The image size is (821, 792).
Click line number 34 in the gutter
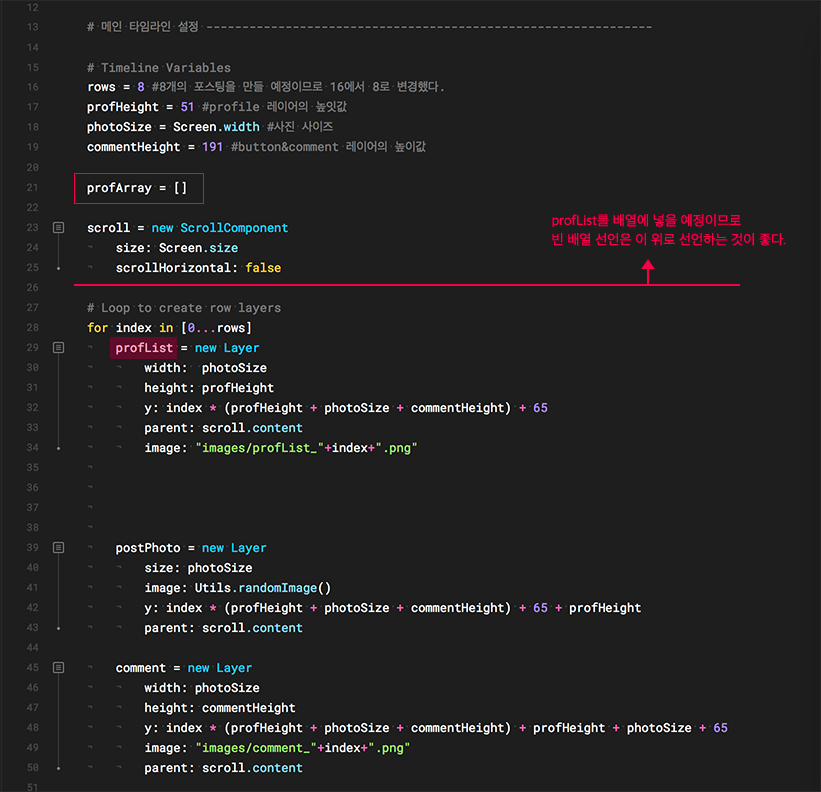pos(32,448)
